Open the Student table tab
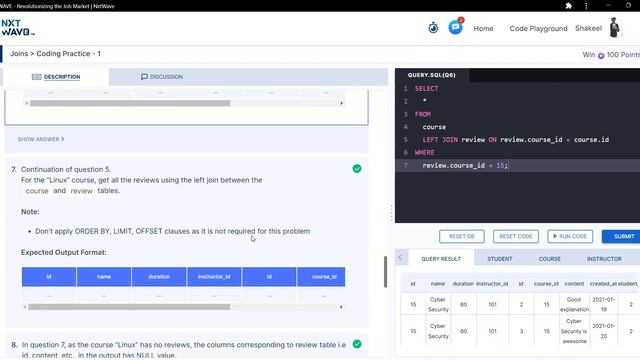The image size is (640, 360). pos(500,259)
